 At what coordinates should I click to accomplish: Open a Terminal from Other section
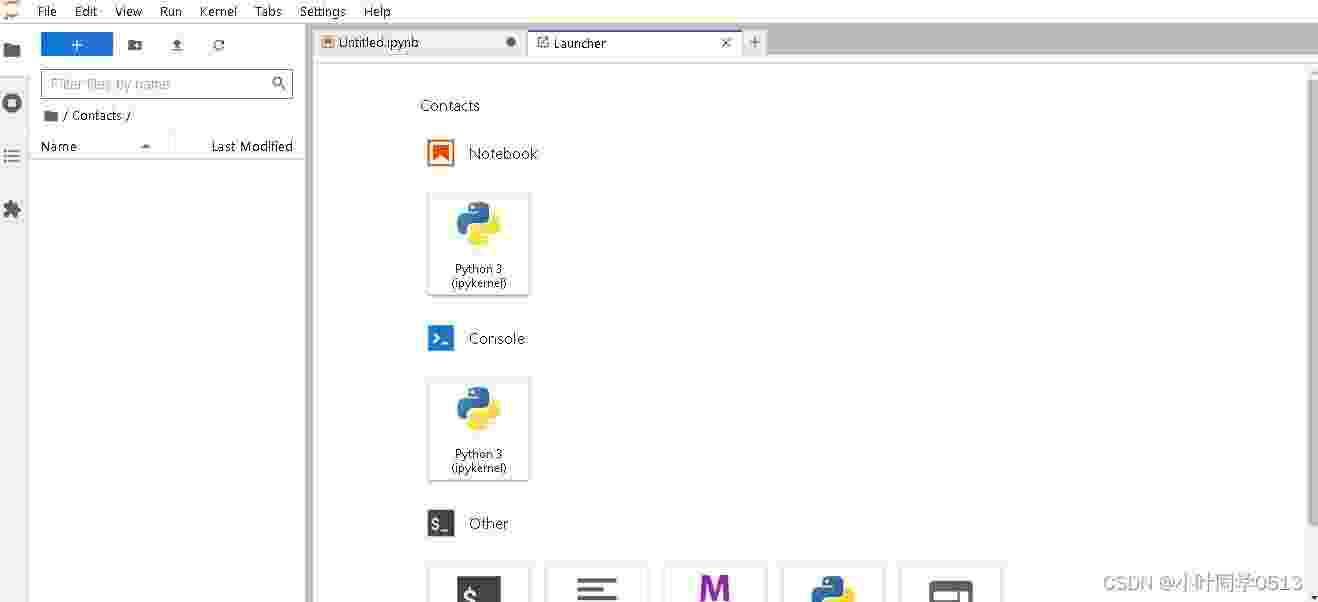479,584
